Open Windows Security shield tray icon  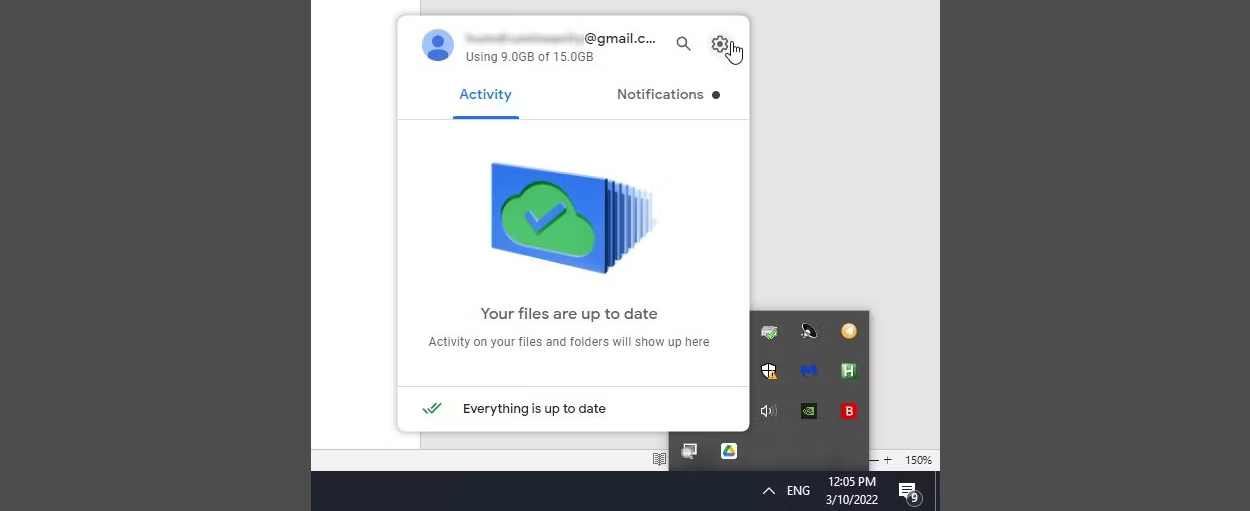[x=769, y=371]
